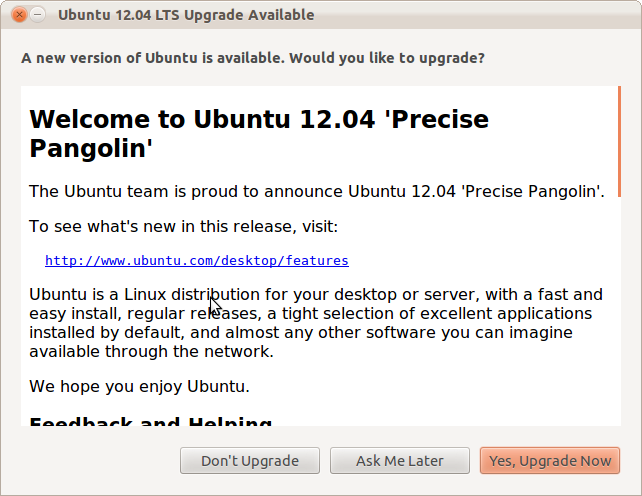642x496 pixels.
Task: Choose Ask Me Later
Action: [x=400, y=461]
